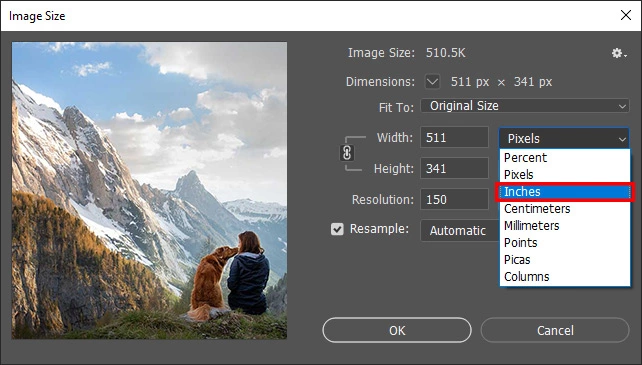
Task: Select Columns from the units list
Action: click(x=565, y=277)
